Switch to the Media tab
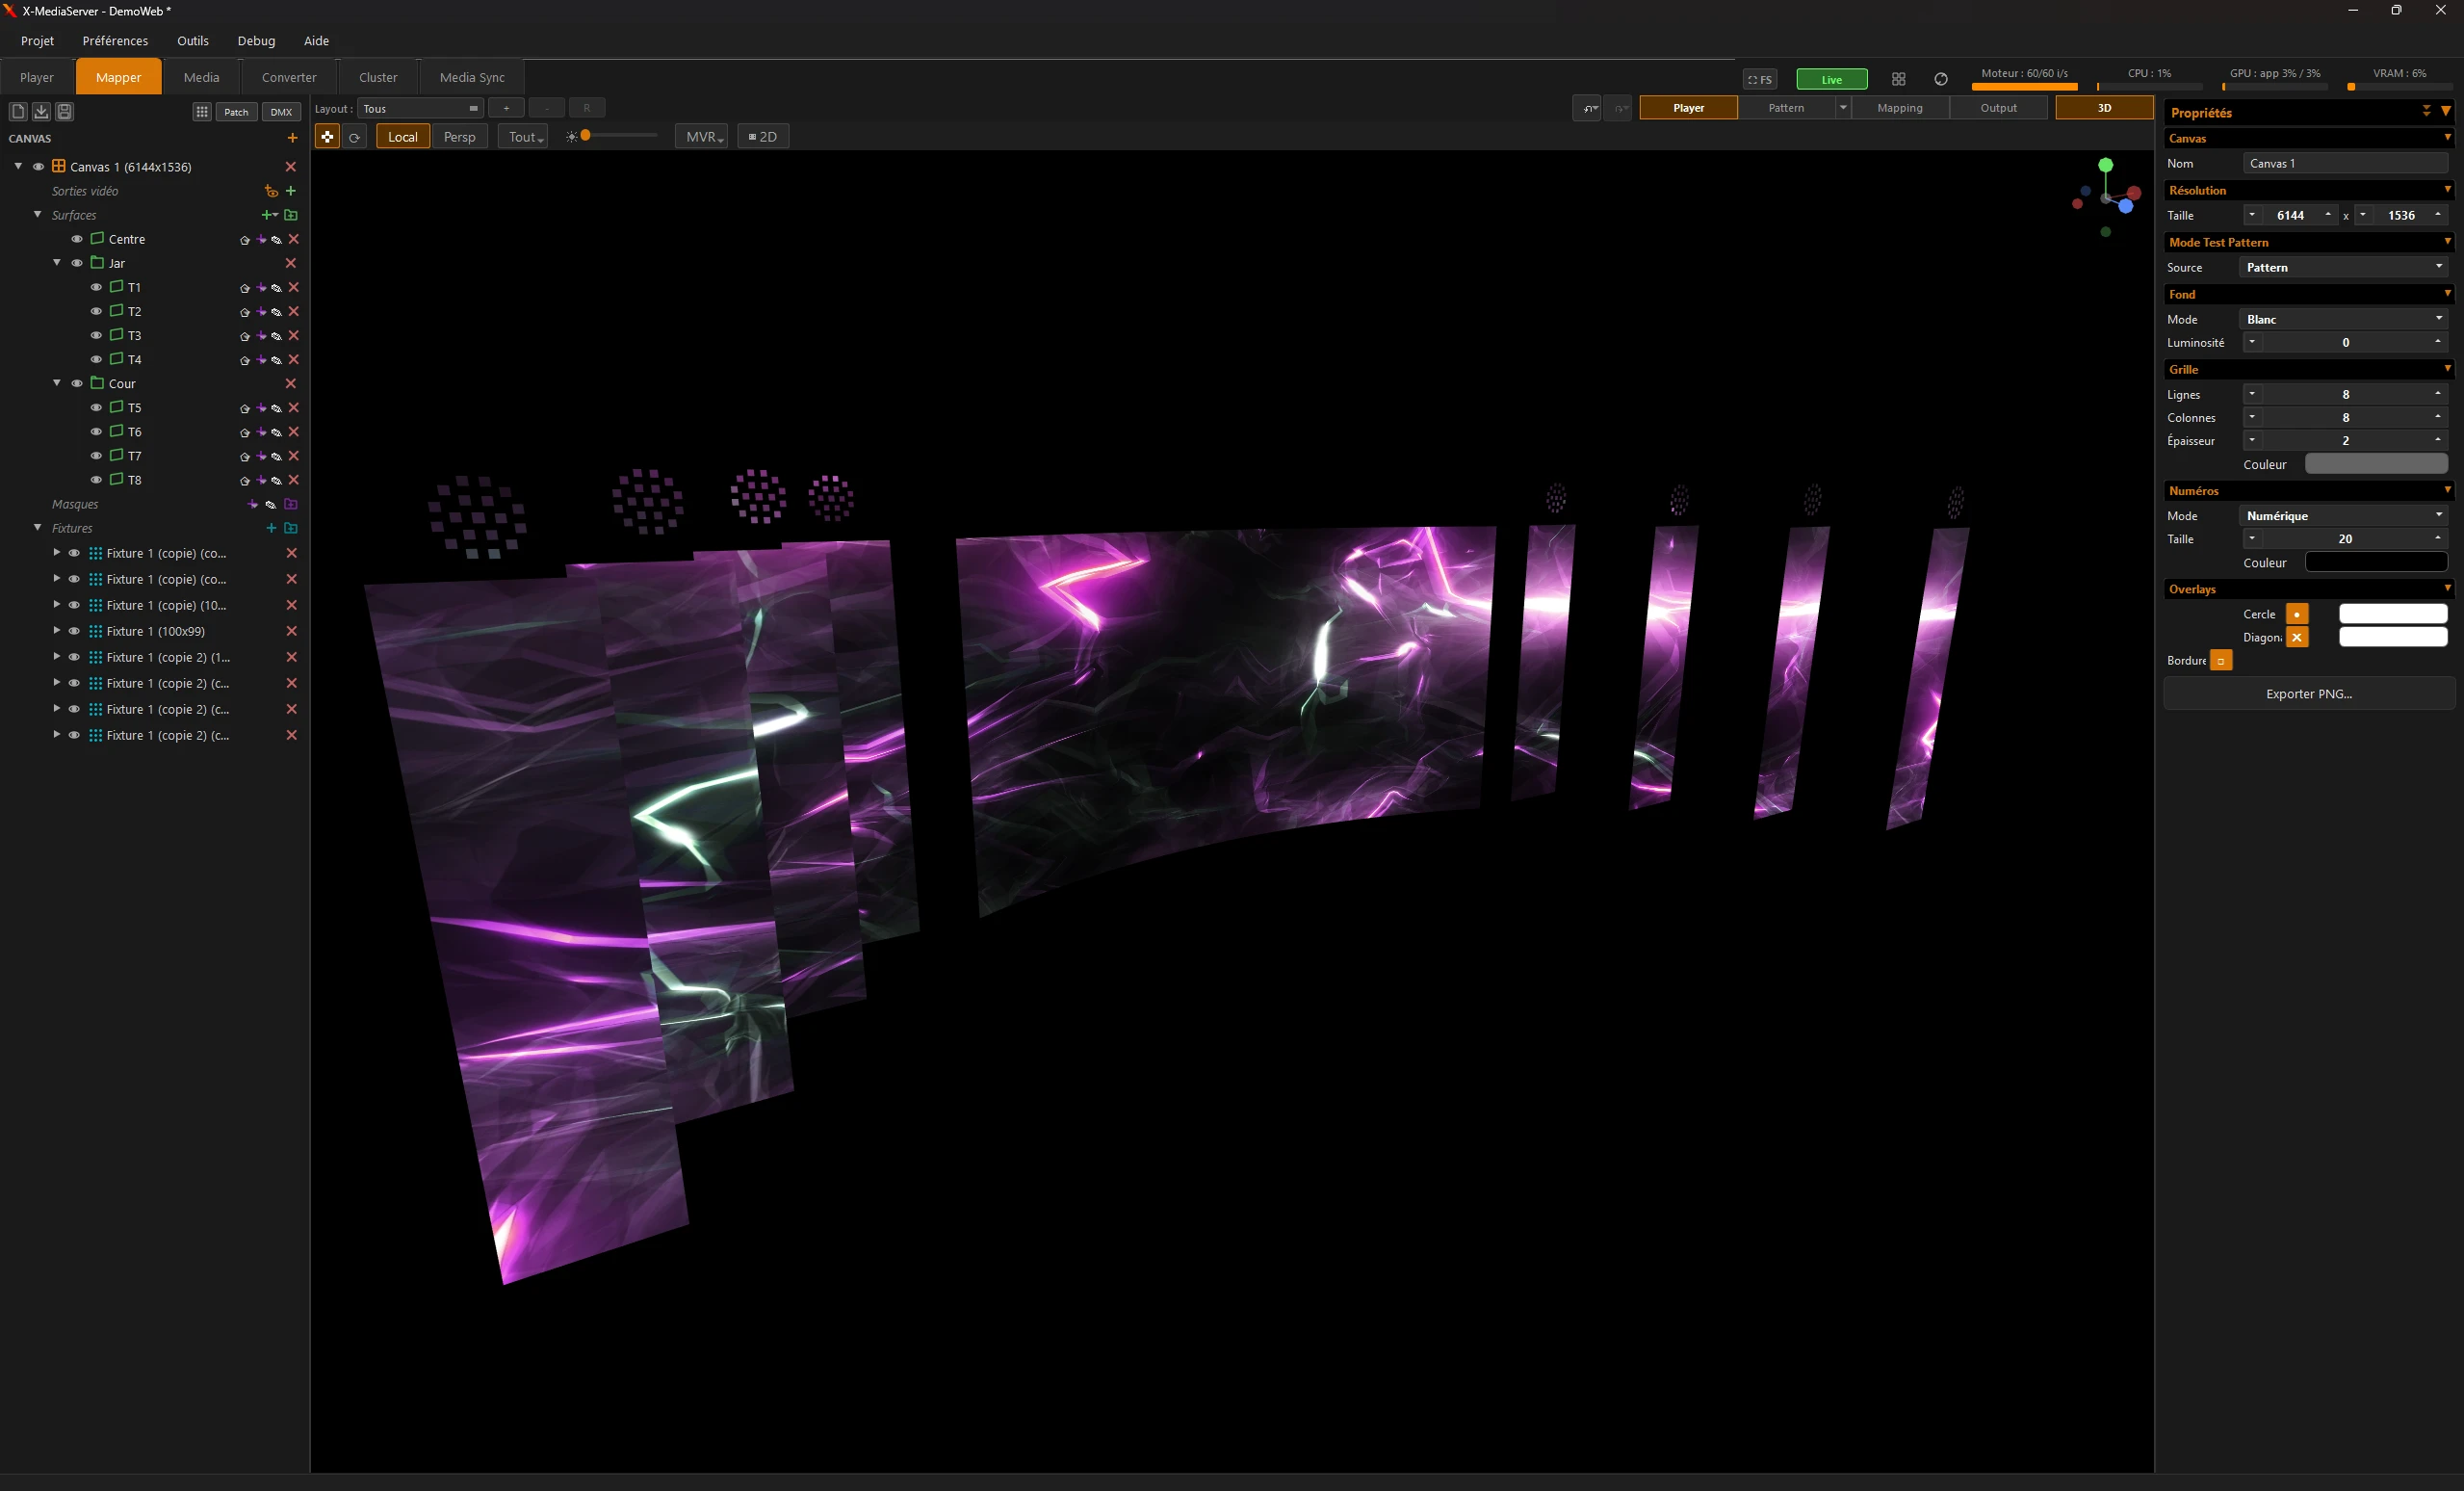Screen dimensions: 2464x1491 [201, 77]
